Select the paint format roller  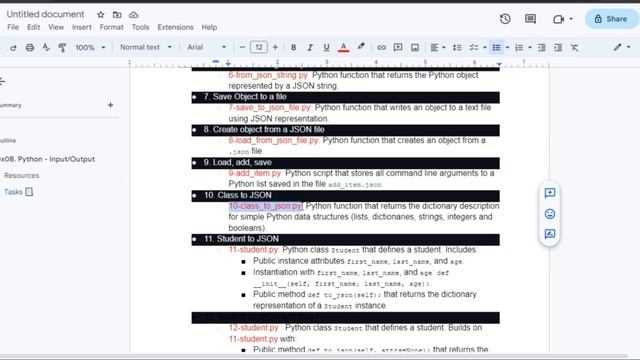(62, 47)
